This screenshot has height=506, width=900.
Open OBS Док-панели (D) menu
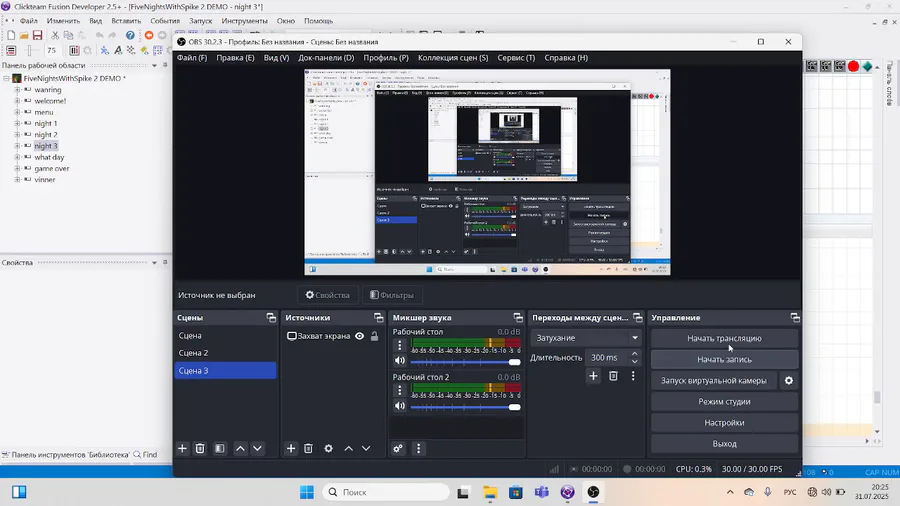[326, 58]
